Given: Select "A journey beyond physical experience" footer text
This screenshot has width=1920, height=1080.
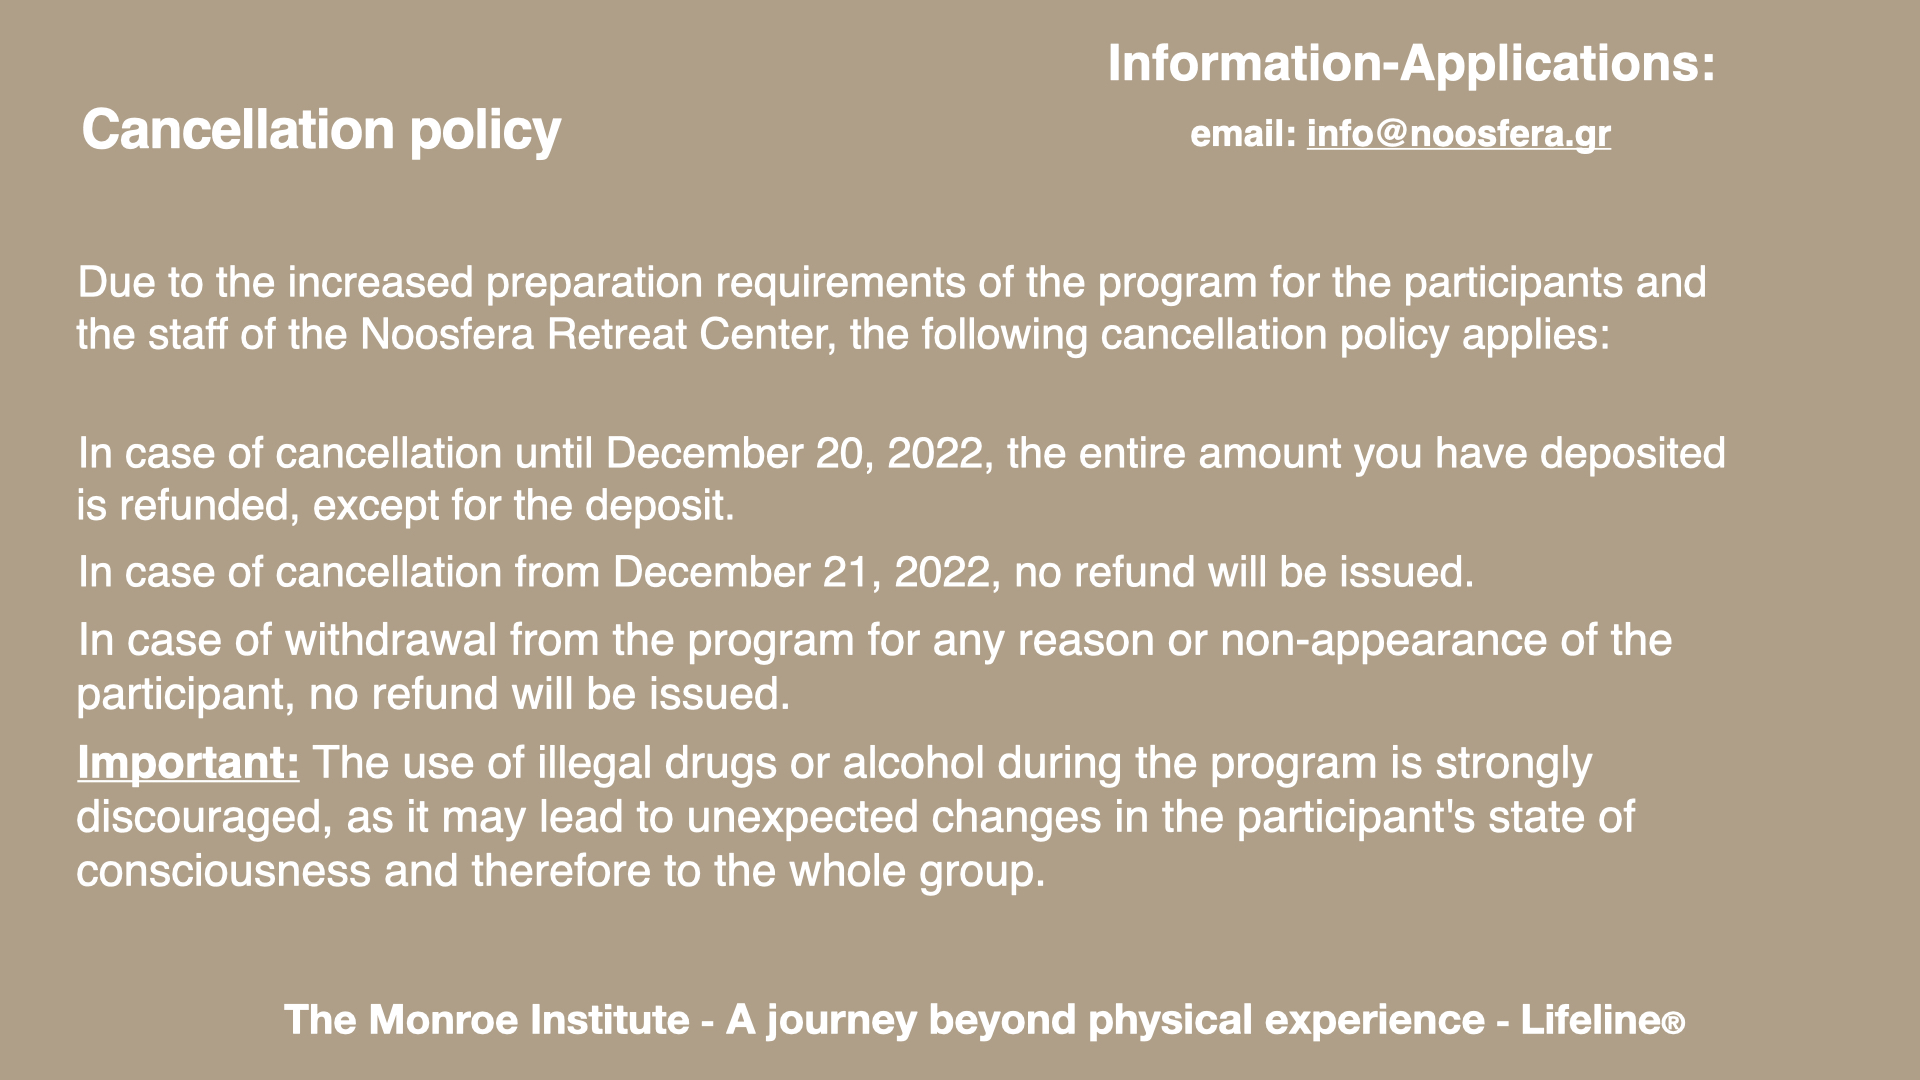Looking at the screenshot, I should click(1105, 1020).
